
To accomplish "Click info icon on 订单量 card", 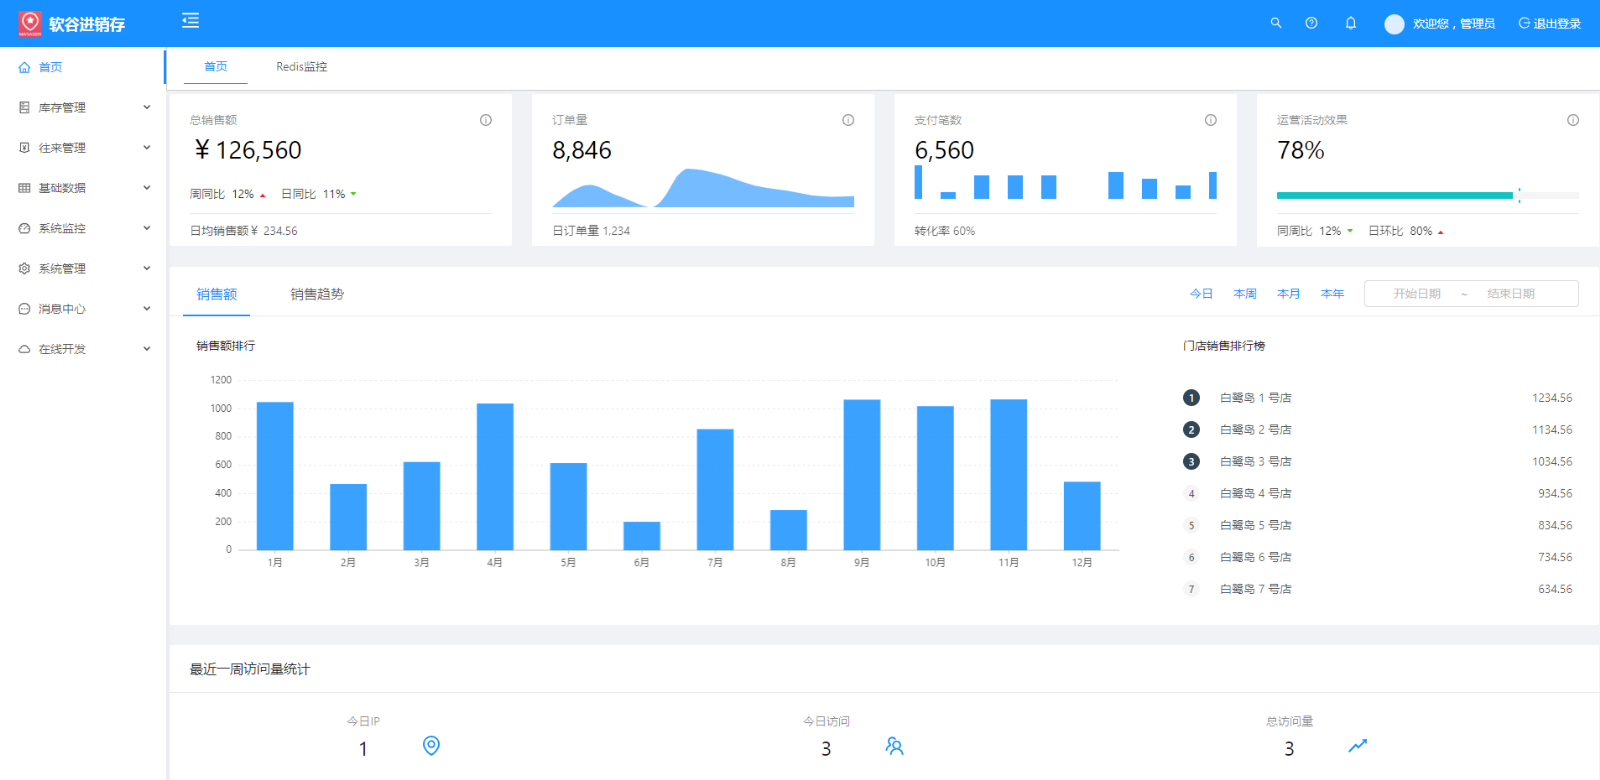I will tap(848, 120).
